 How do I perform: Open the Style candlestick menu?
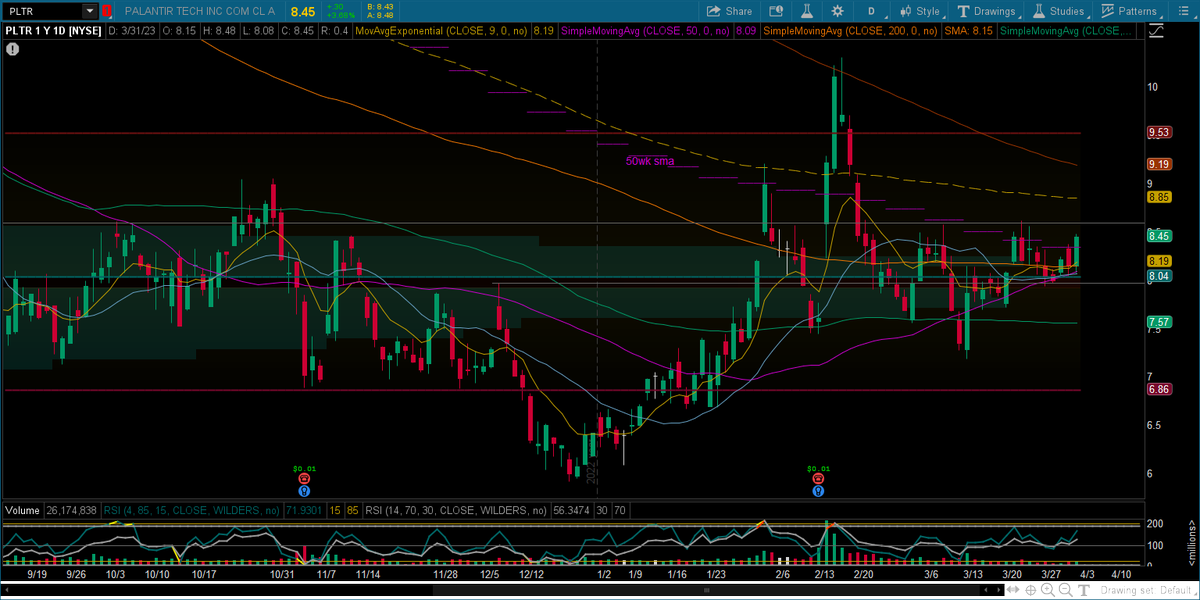point(920,11)
